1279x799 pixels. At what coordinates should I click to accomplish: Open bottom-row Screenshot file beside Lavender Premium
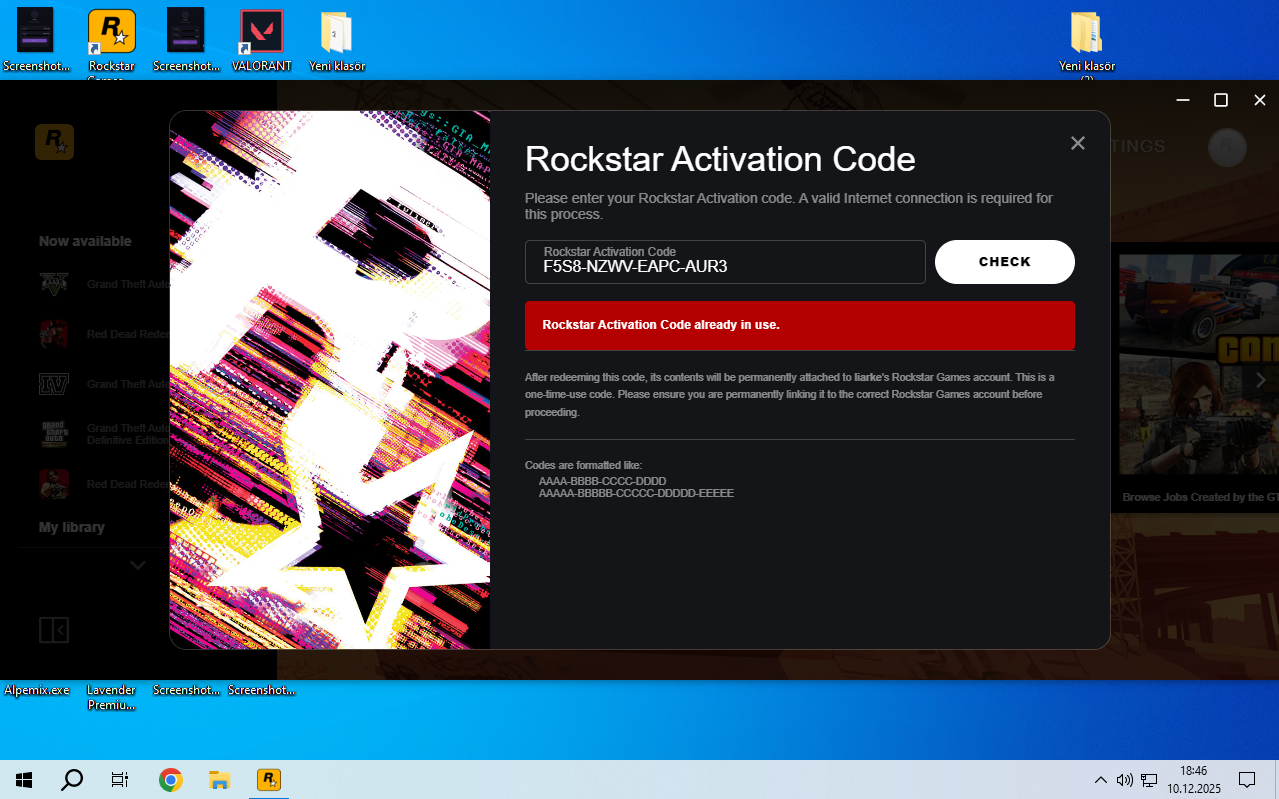(186, 690)
